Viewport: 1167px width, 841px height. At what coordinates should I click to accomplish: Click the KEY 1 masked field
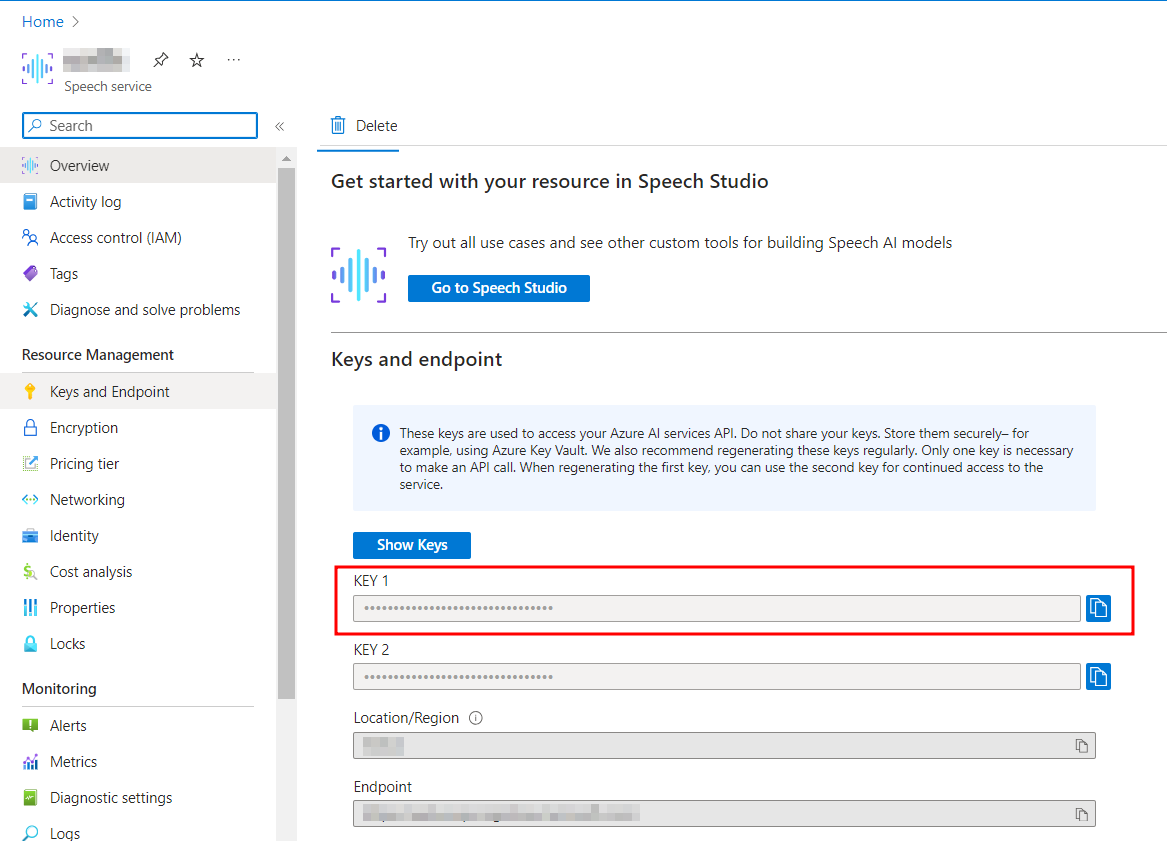click(x=717, y=608)
